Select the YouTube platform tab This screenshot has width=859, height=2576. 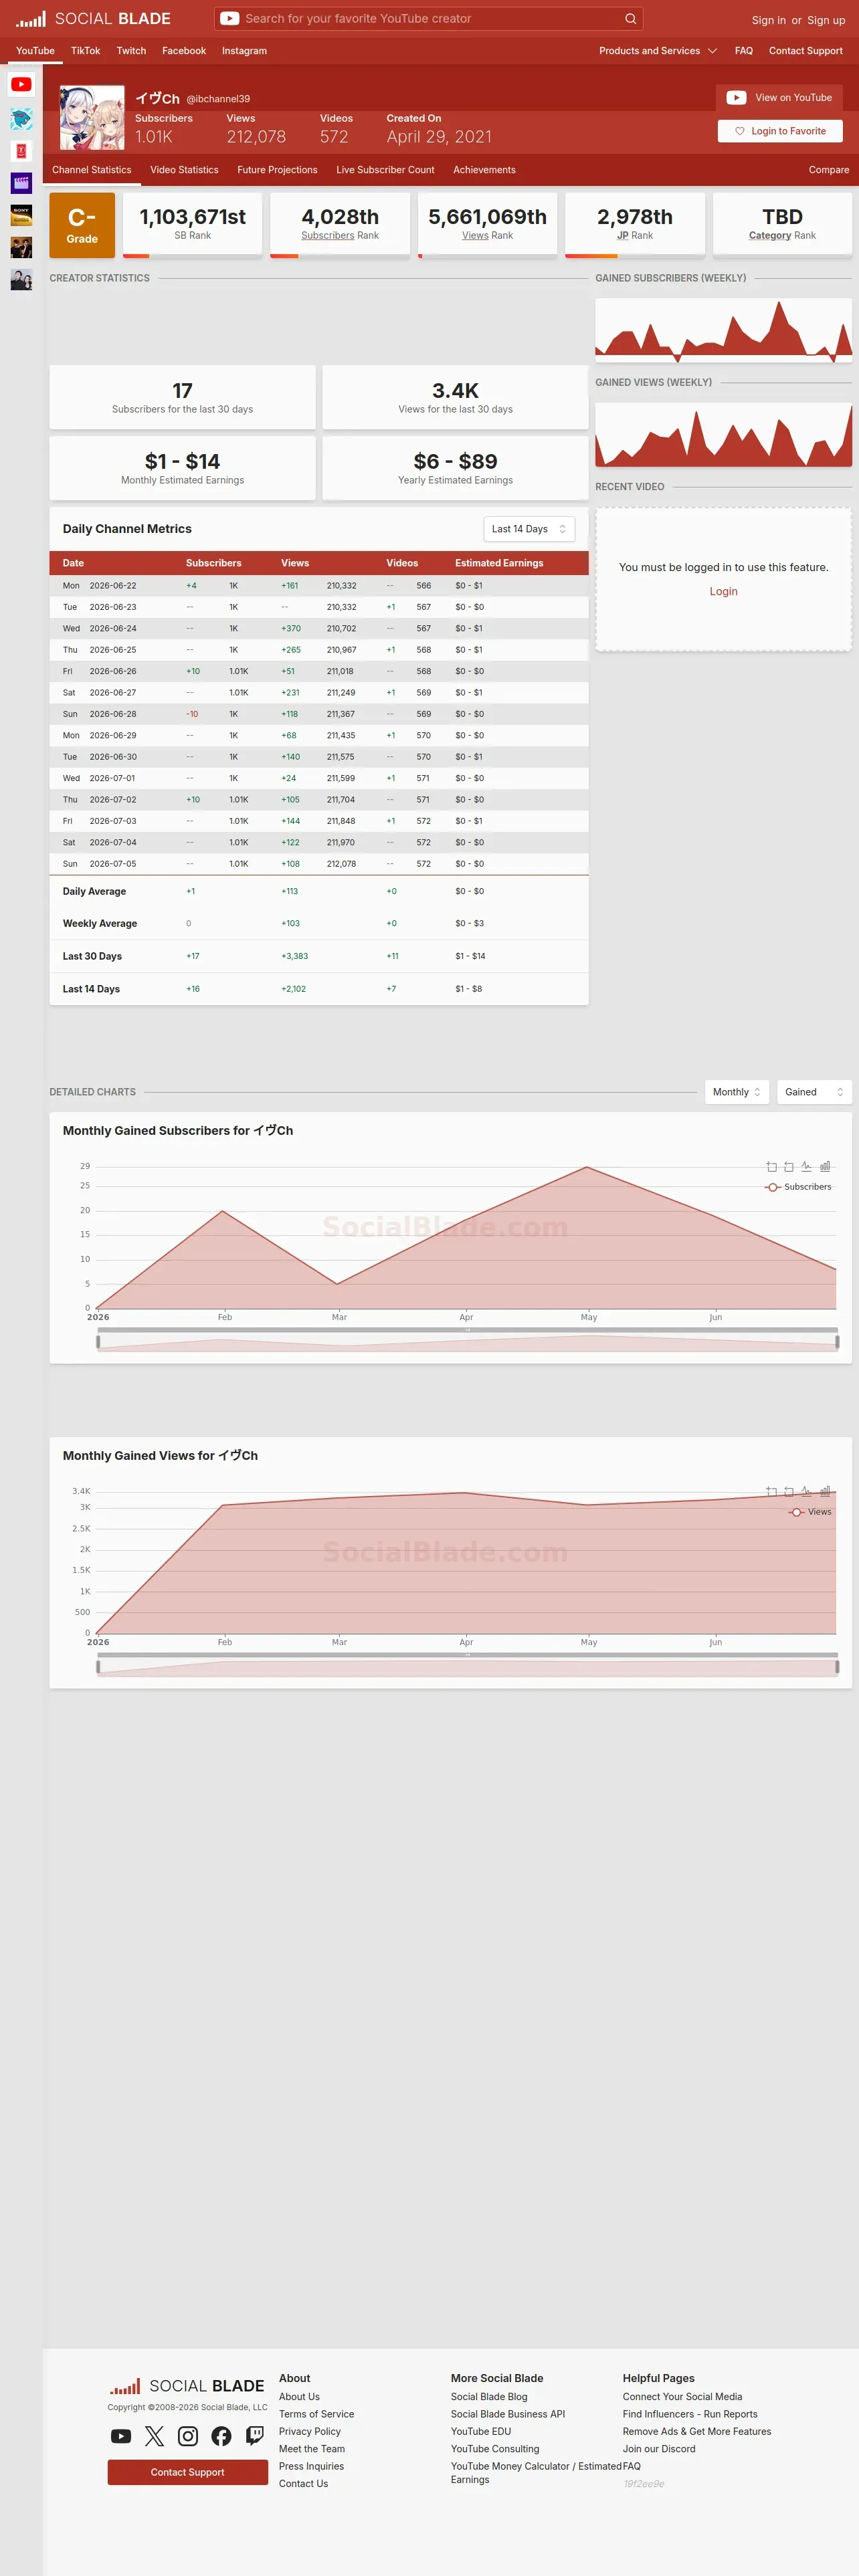coord(35,51)
